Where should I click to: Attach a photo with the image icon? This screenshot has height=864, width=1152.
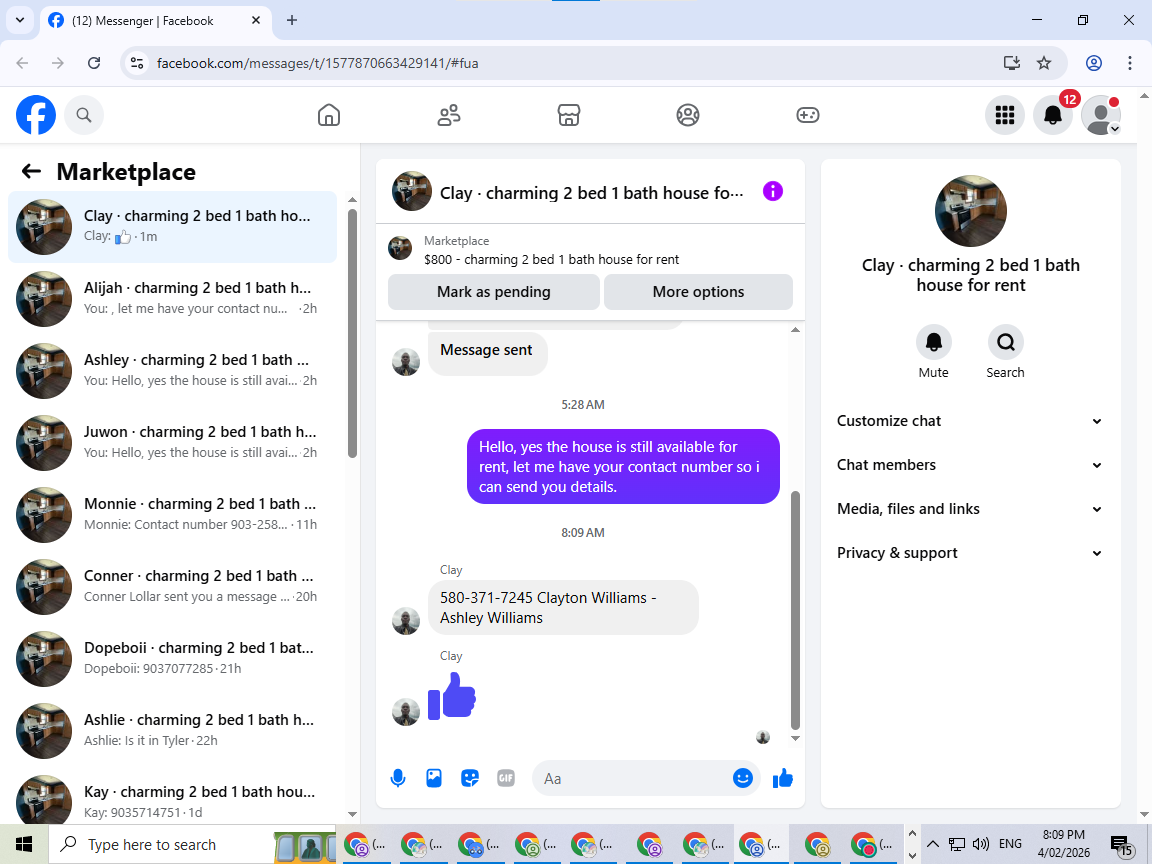tap(433, 778)
